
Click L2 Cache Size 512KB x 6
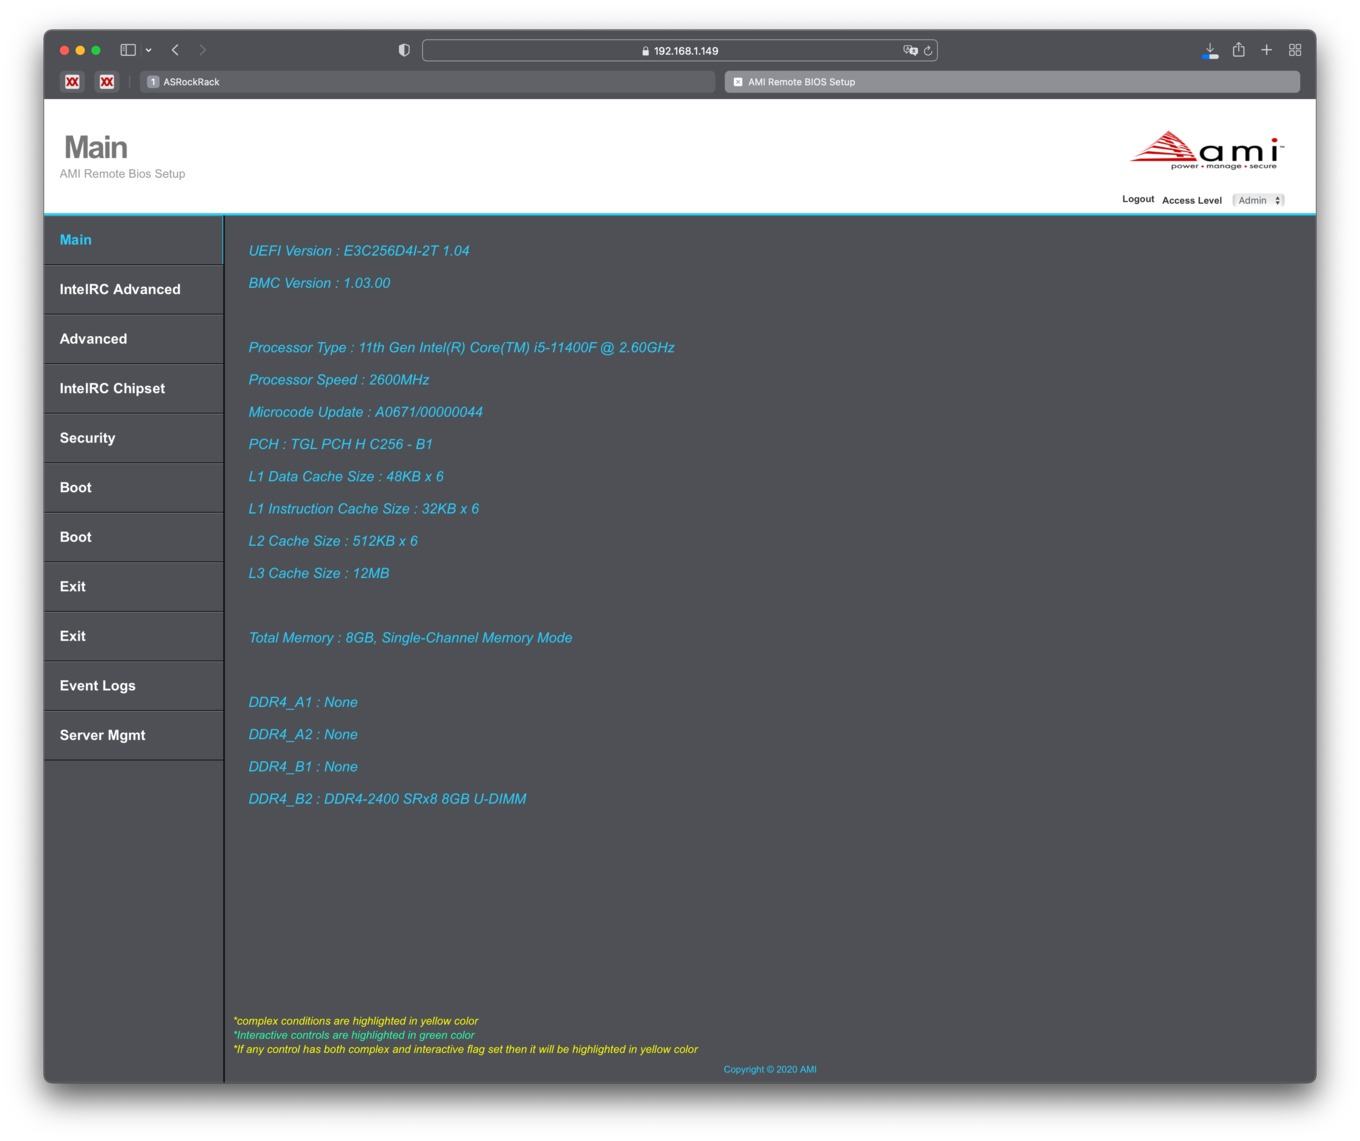click(x=333, y=541)
